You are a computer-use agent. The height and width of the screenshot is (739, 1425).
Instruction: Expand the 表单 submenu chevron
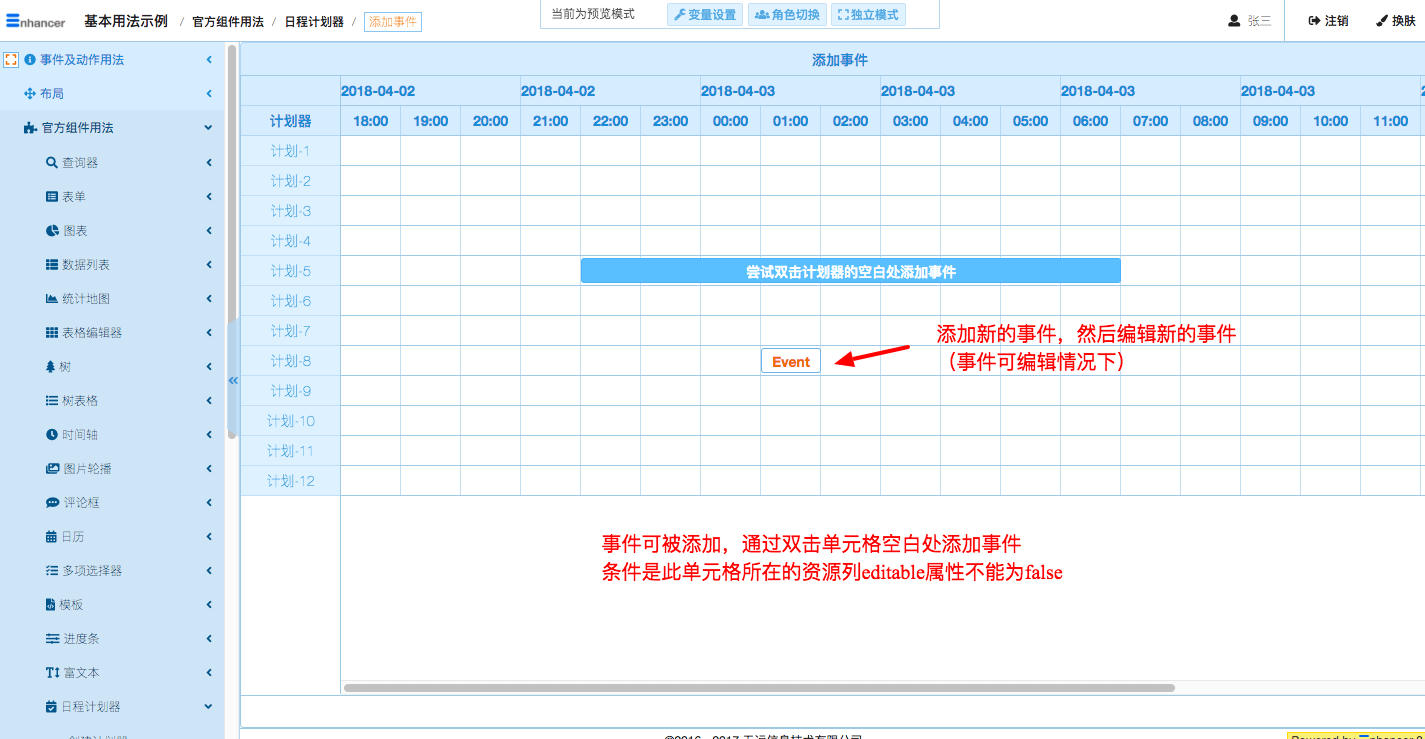click(209, 197)
